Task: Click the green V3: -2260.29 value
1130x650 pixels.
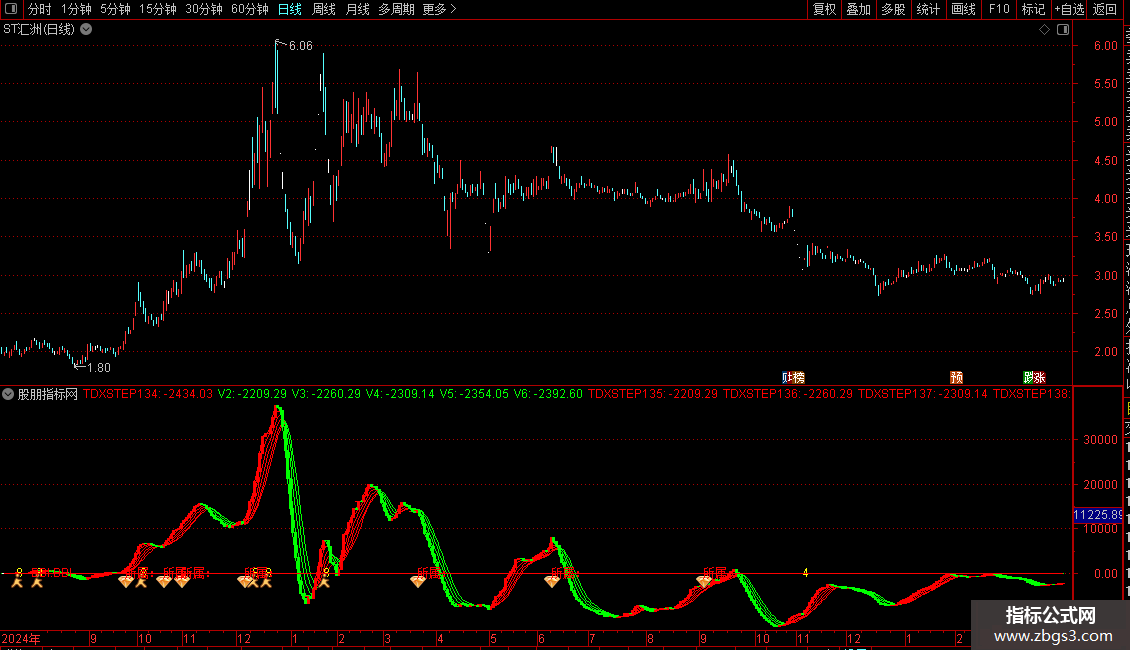Action: pos(326,394)
